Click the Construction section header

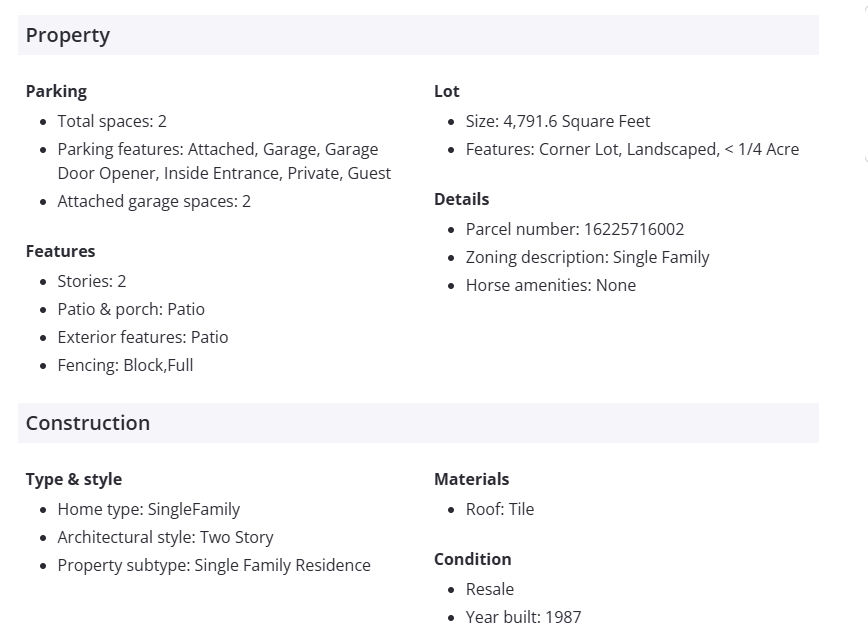click(x=88, y=423)
